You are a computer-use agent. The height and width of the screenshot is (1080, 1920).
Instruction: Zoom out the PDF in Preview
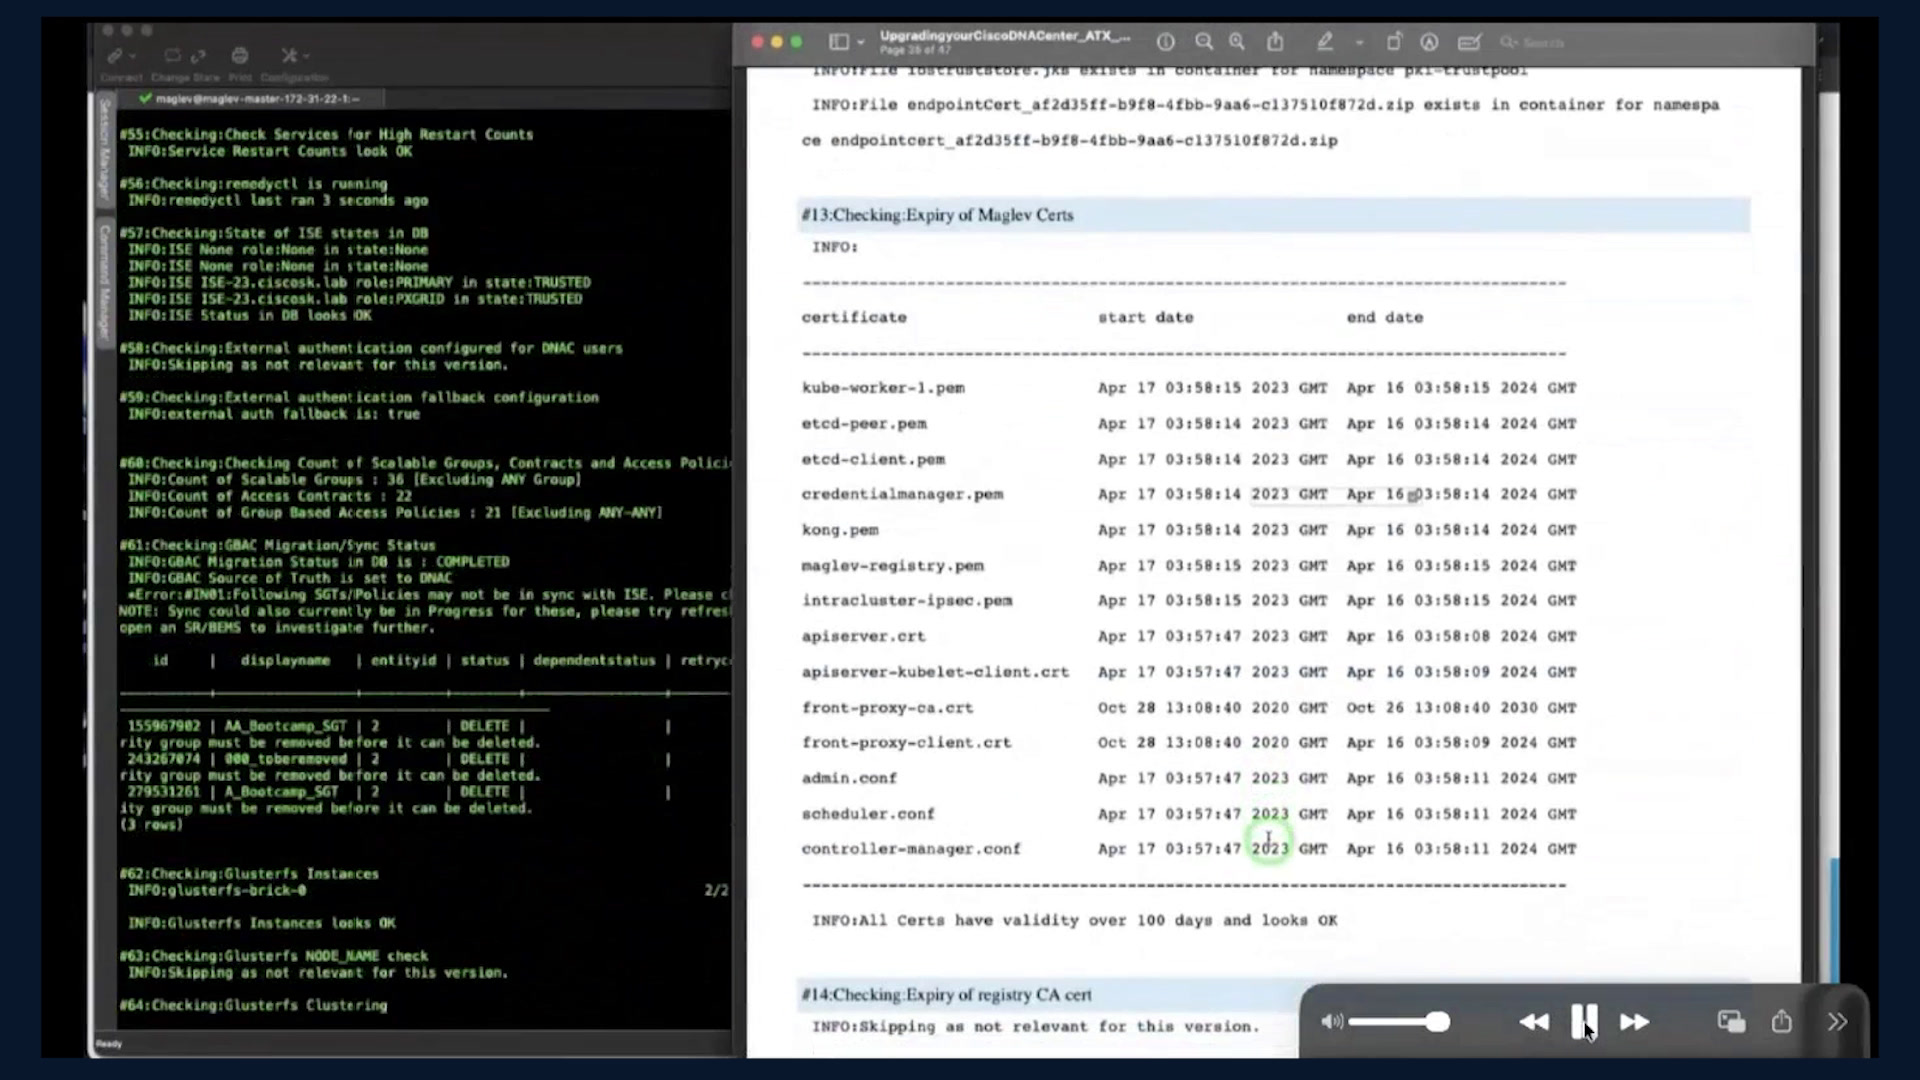click(x=1204, y=42)
